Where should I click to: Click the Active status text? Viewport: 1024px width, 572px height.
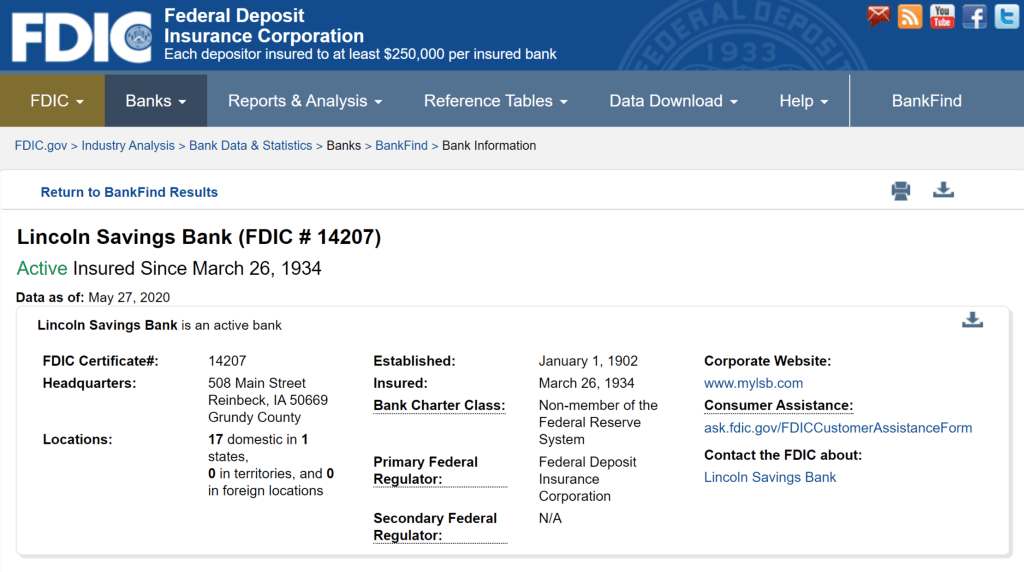pyautogui.click(x=42, y=268)
